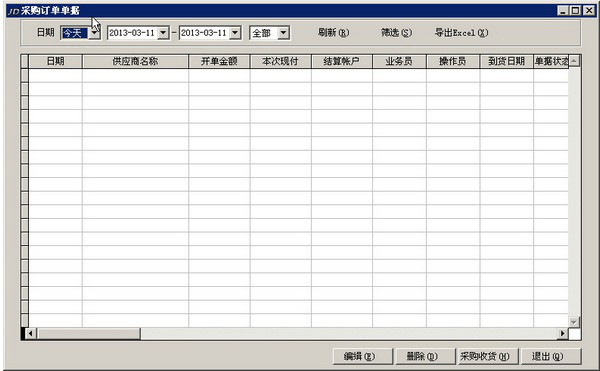Click the horizontal scrollbar thumb
The width and height of the screenshot is (600, 371).
(x=88, y=334)
